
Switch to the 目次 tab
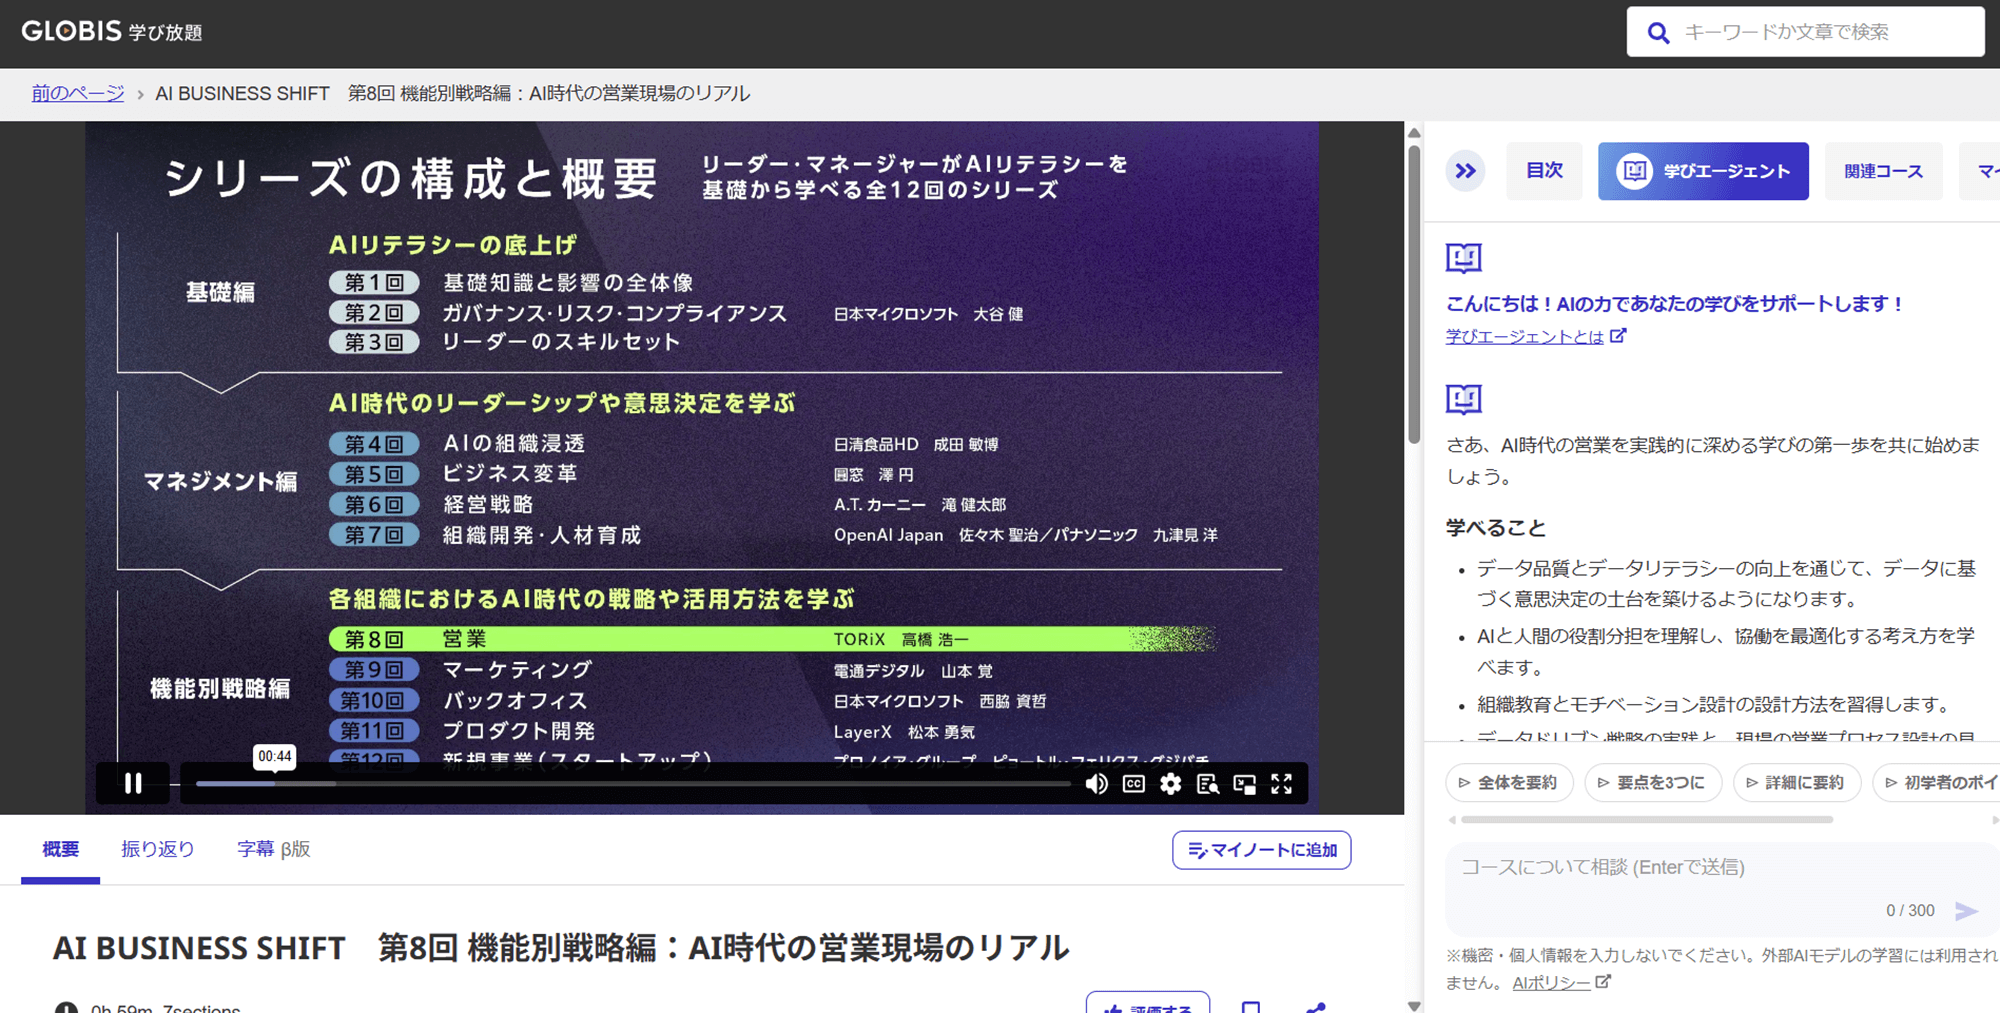pyautogui.click(x=1543, y=171)
